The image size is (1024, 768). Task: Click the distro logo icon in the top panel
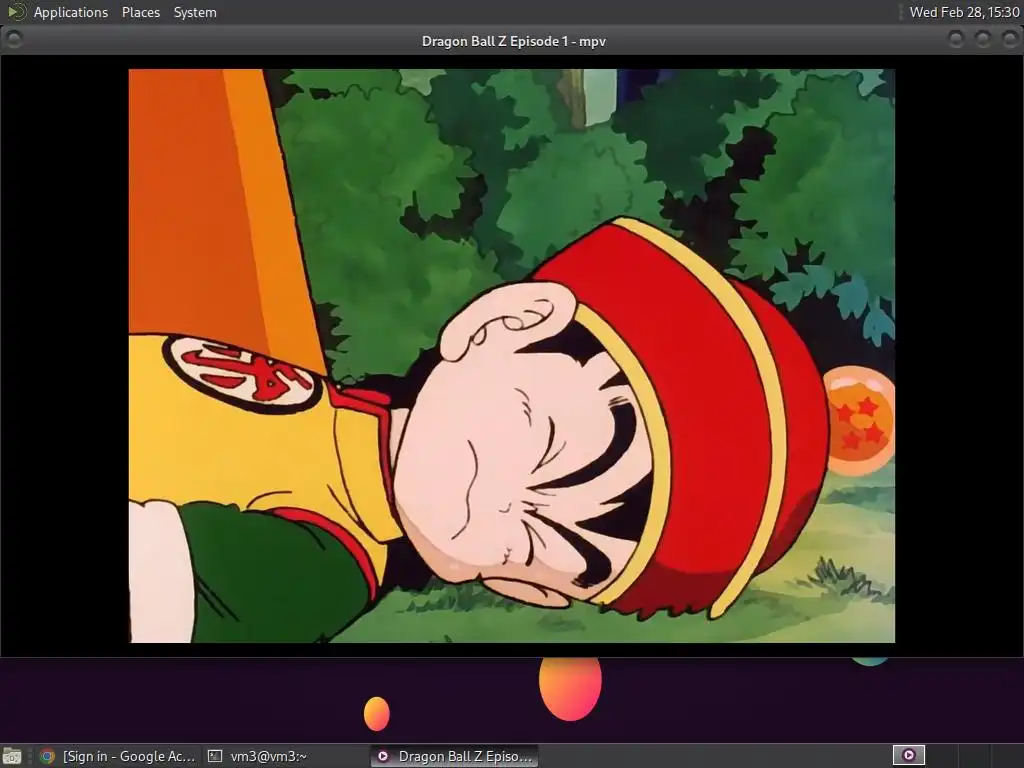(x=16, y=12)
